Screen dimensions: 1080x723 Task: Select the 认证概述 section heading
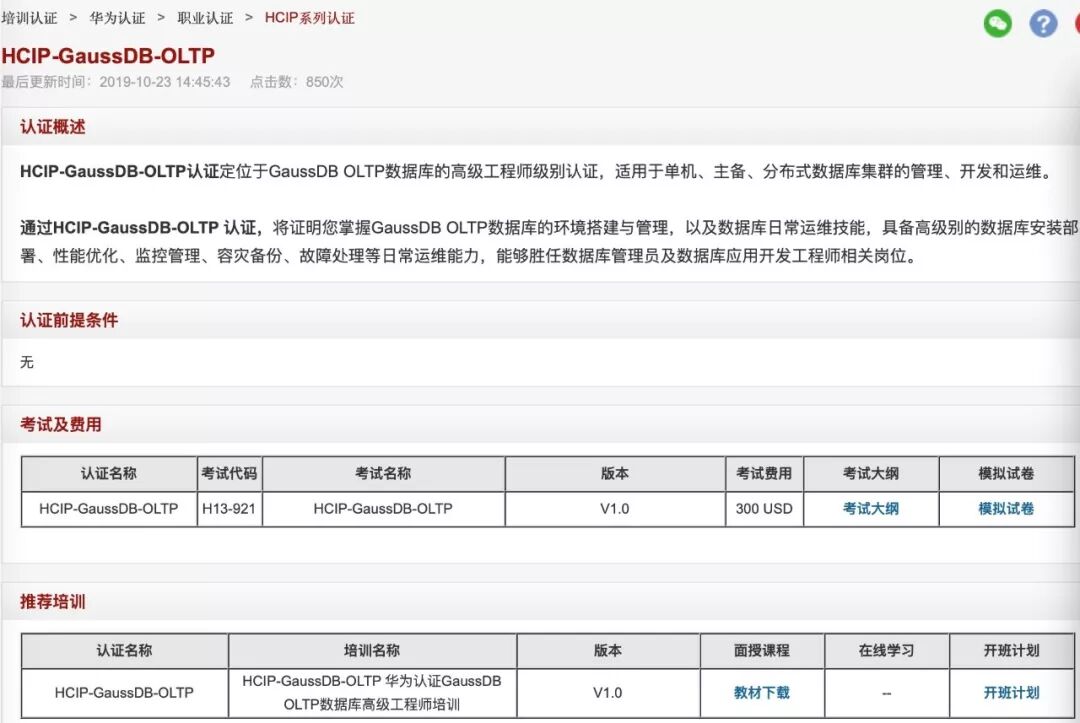coord(53,127)
